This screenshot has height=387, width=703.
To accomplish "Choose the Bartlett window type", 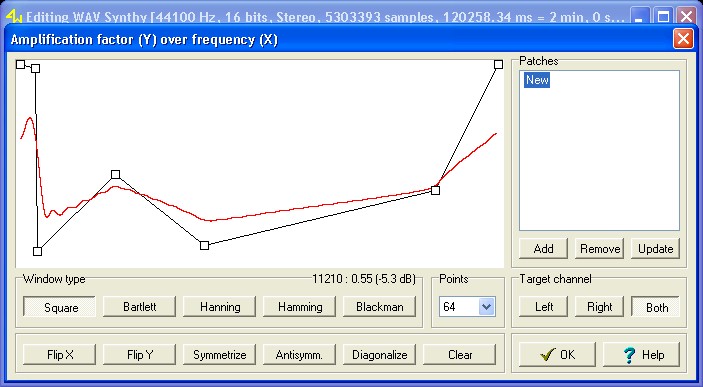I will (139, 307).
